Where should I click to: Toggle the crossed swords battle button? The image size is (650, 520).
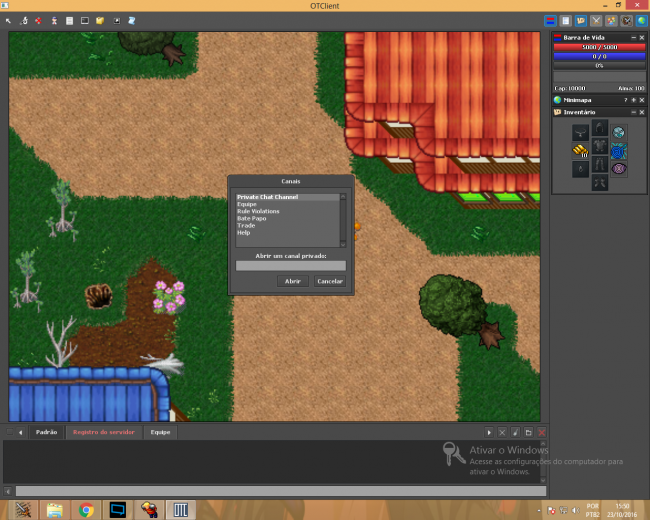coord(596,21)
